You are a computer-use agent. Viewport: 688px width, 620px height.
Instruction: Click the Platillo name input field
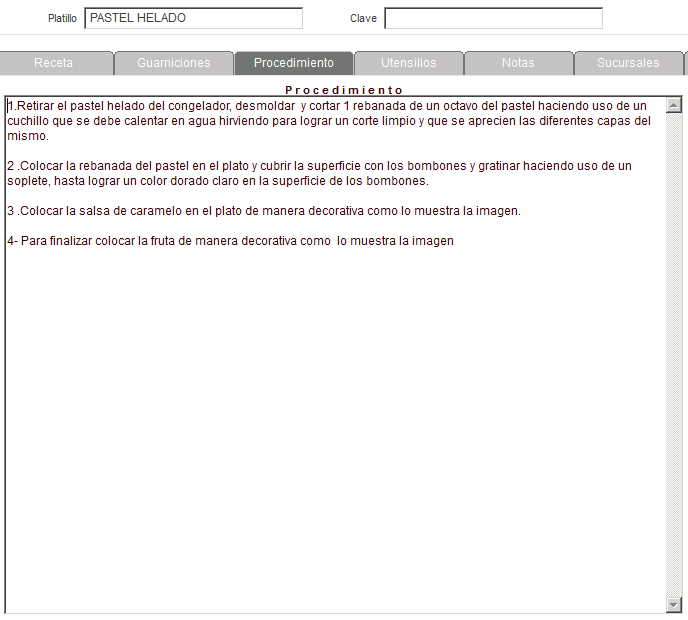193,18
